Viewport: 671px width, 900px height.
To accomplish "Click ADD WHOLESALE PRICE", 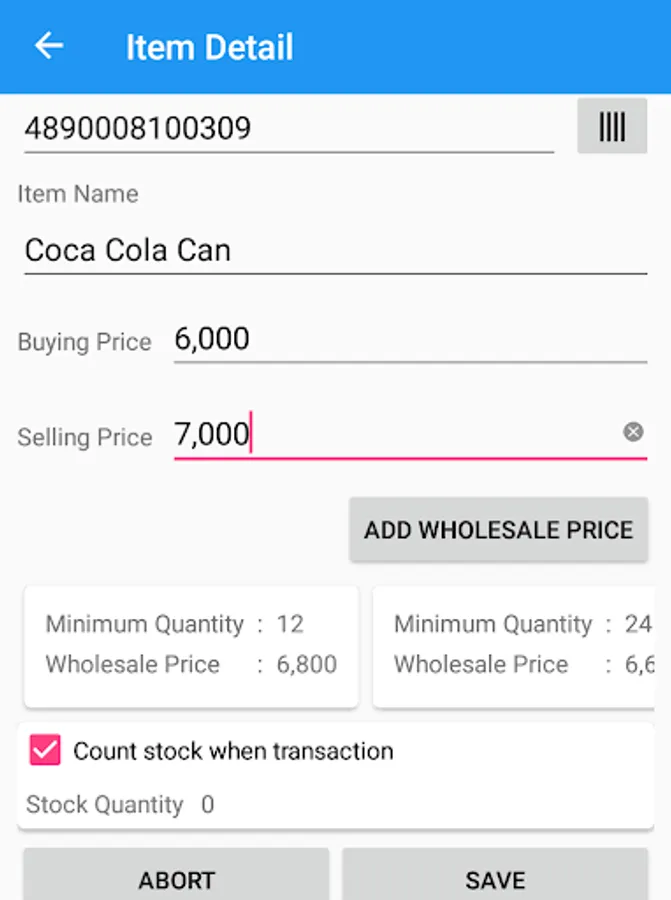I will pyautogui.click(x=498, y=530).
